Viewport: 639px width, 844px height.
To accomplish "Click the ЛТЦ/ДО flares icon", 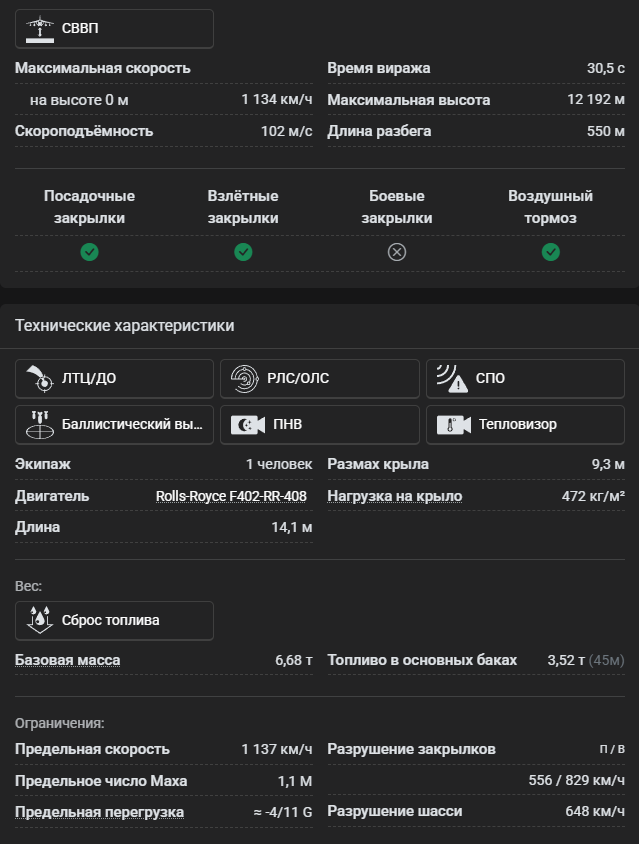I will 39,379.
